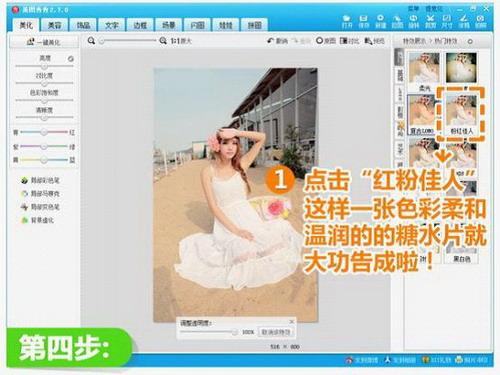Image resolution: width=500 pixels, height=375 pixels.
Task: Click the 一键美化 one-click beautify button
Action: [44, 42]
